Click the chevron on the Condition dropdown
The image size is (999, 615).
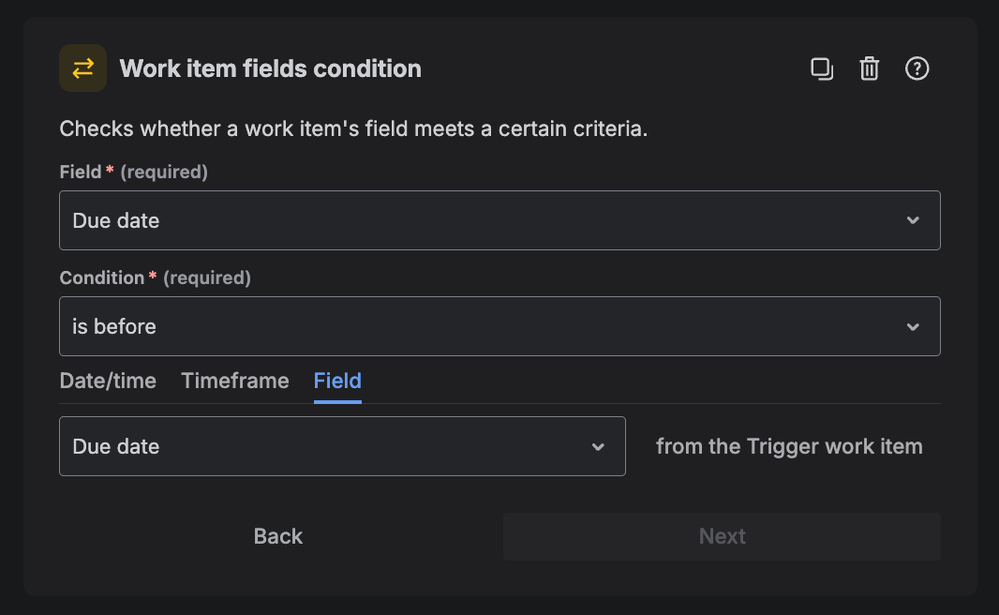point(912,326)
